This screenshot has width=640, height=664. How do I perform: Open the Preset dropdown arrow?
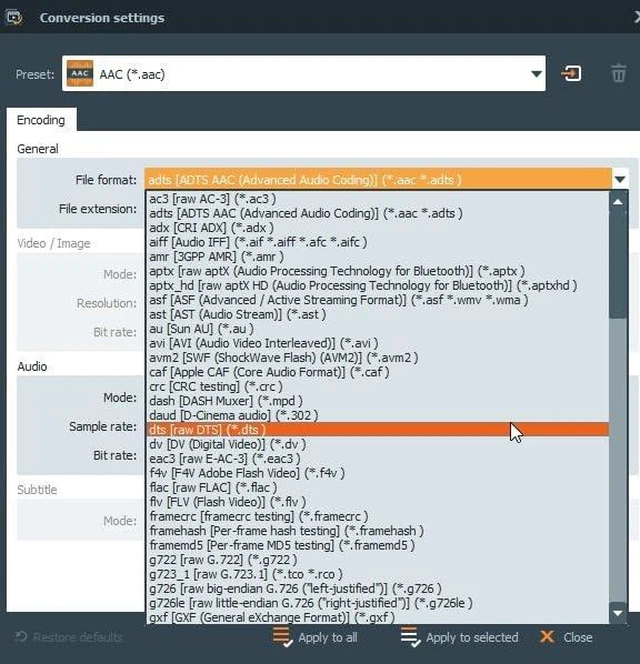(536, 74)
